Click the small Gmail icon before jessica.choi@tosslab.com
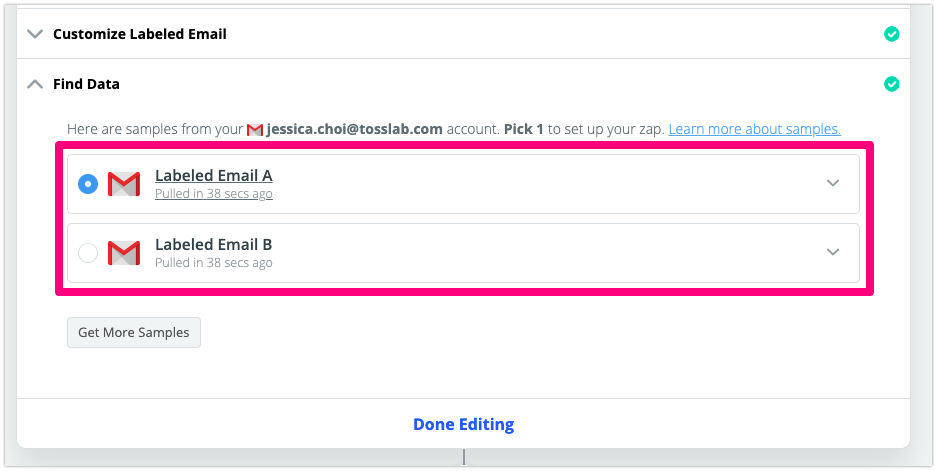Screen dimensions: 937x471 coord(255,130)
